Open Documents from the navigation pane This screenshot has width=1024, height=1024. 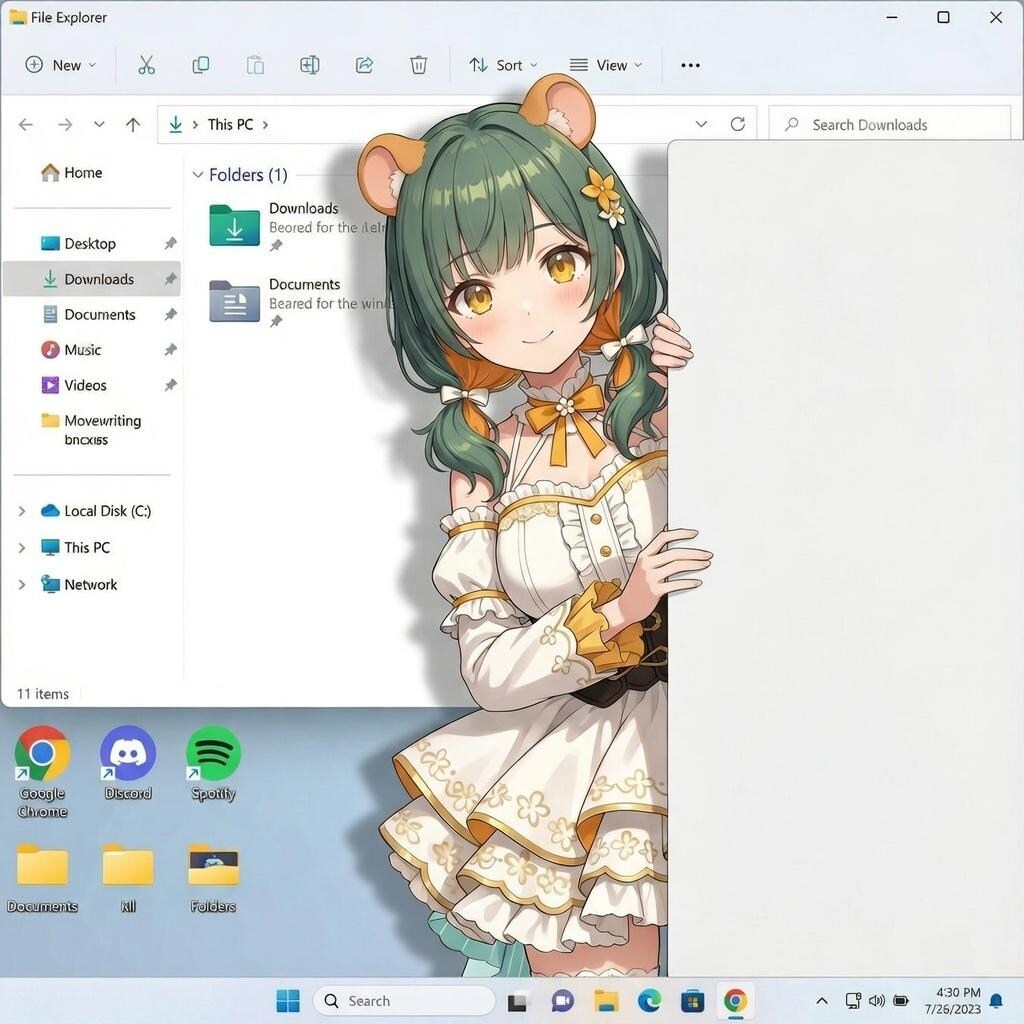point(101,314)
